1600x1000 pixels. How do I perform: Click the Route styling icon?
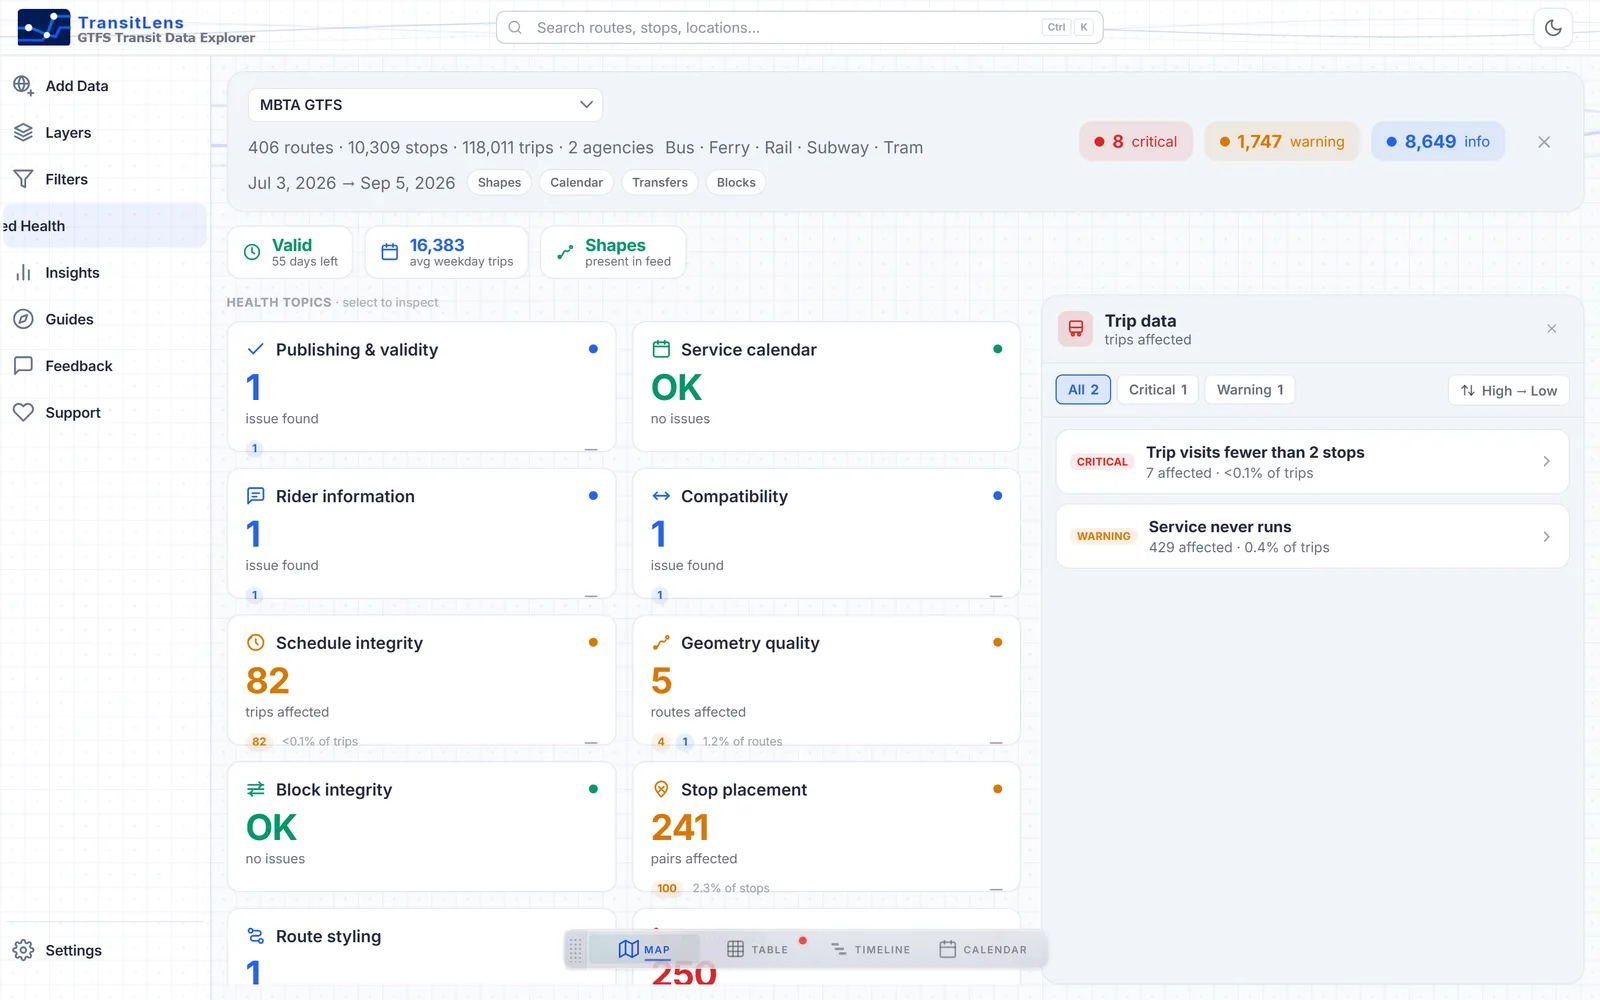(255, 936)
